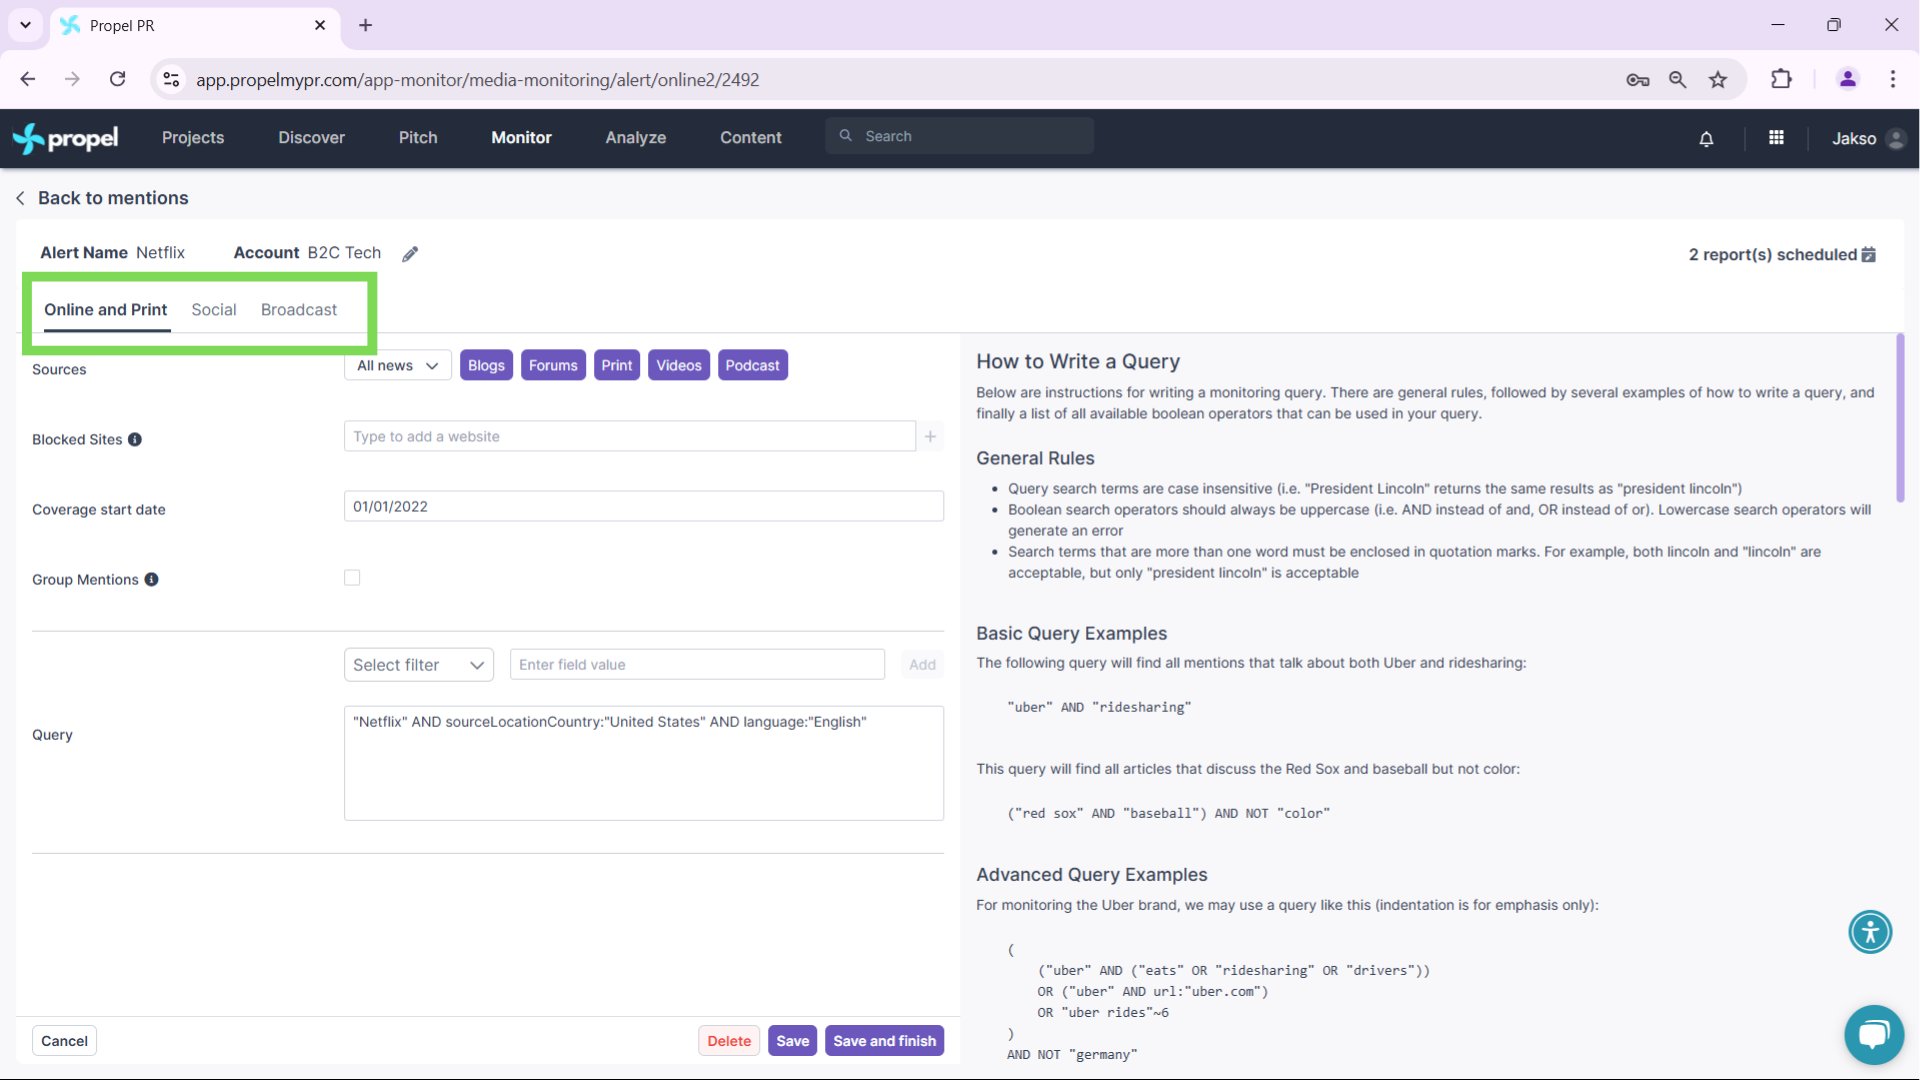Toggle the Podcast source chip

pyautogui.click(x=752, y=365)
